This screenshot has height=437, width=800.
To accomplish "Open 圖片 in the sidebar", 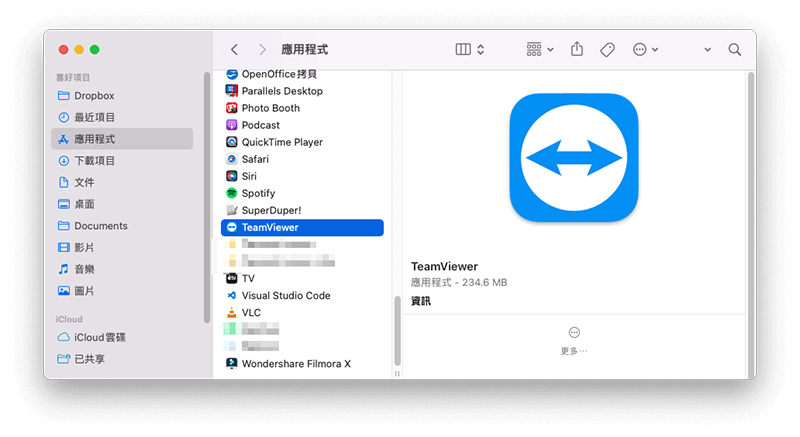I will [x=122, y=291].
